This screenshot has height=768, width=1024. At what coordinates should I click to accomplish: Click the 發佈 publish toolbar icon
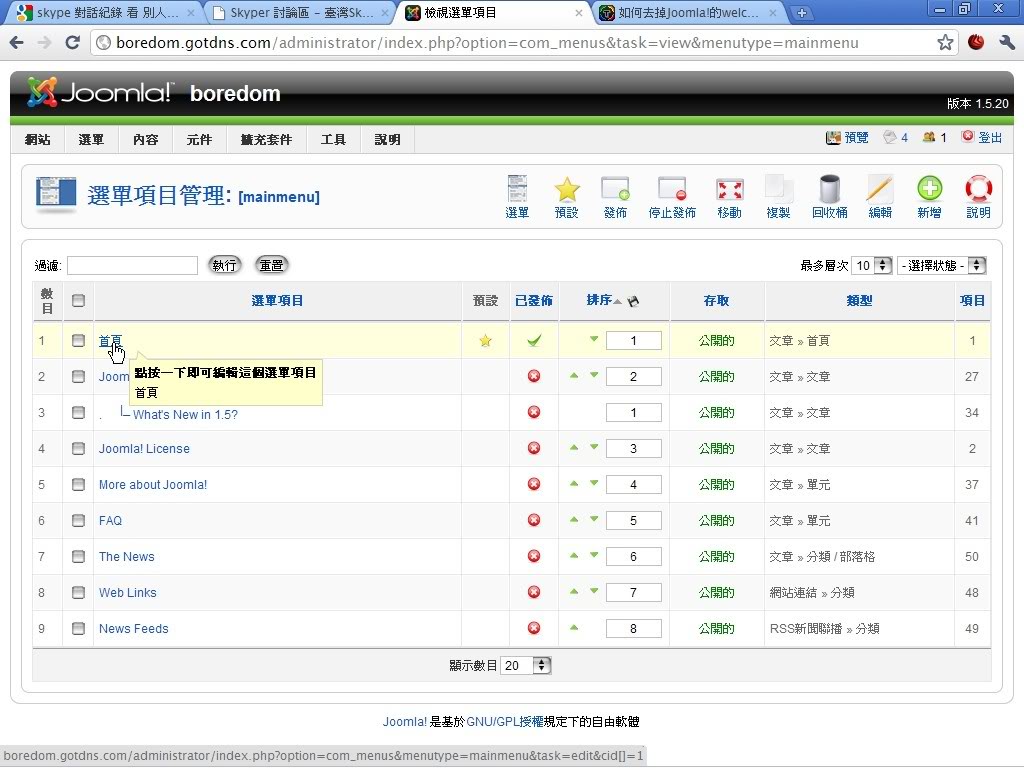click(615, 197)
